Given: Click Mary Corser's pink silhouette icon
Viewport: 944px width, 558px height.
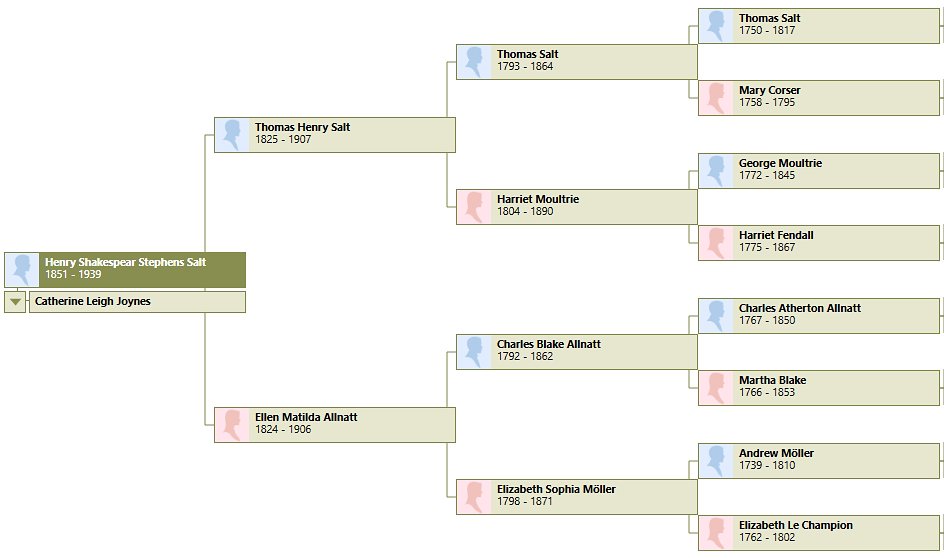Looking at the screenshot, I should [x=716, y=98].
